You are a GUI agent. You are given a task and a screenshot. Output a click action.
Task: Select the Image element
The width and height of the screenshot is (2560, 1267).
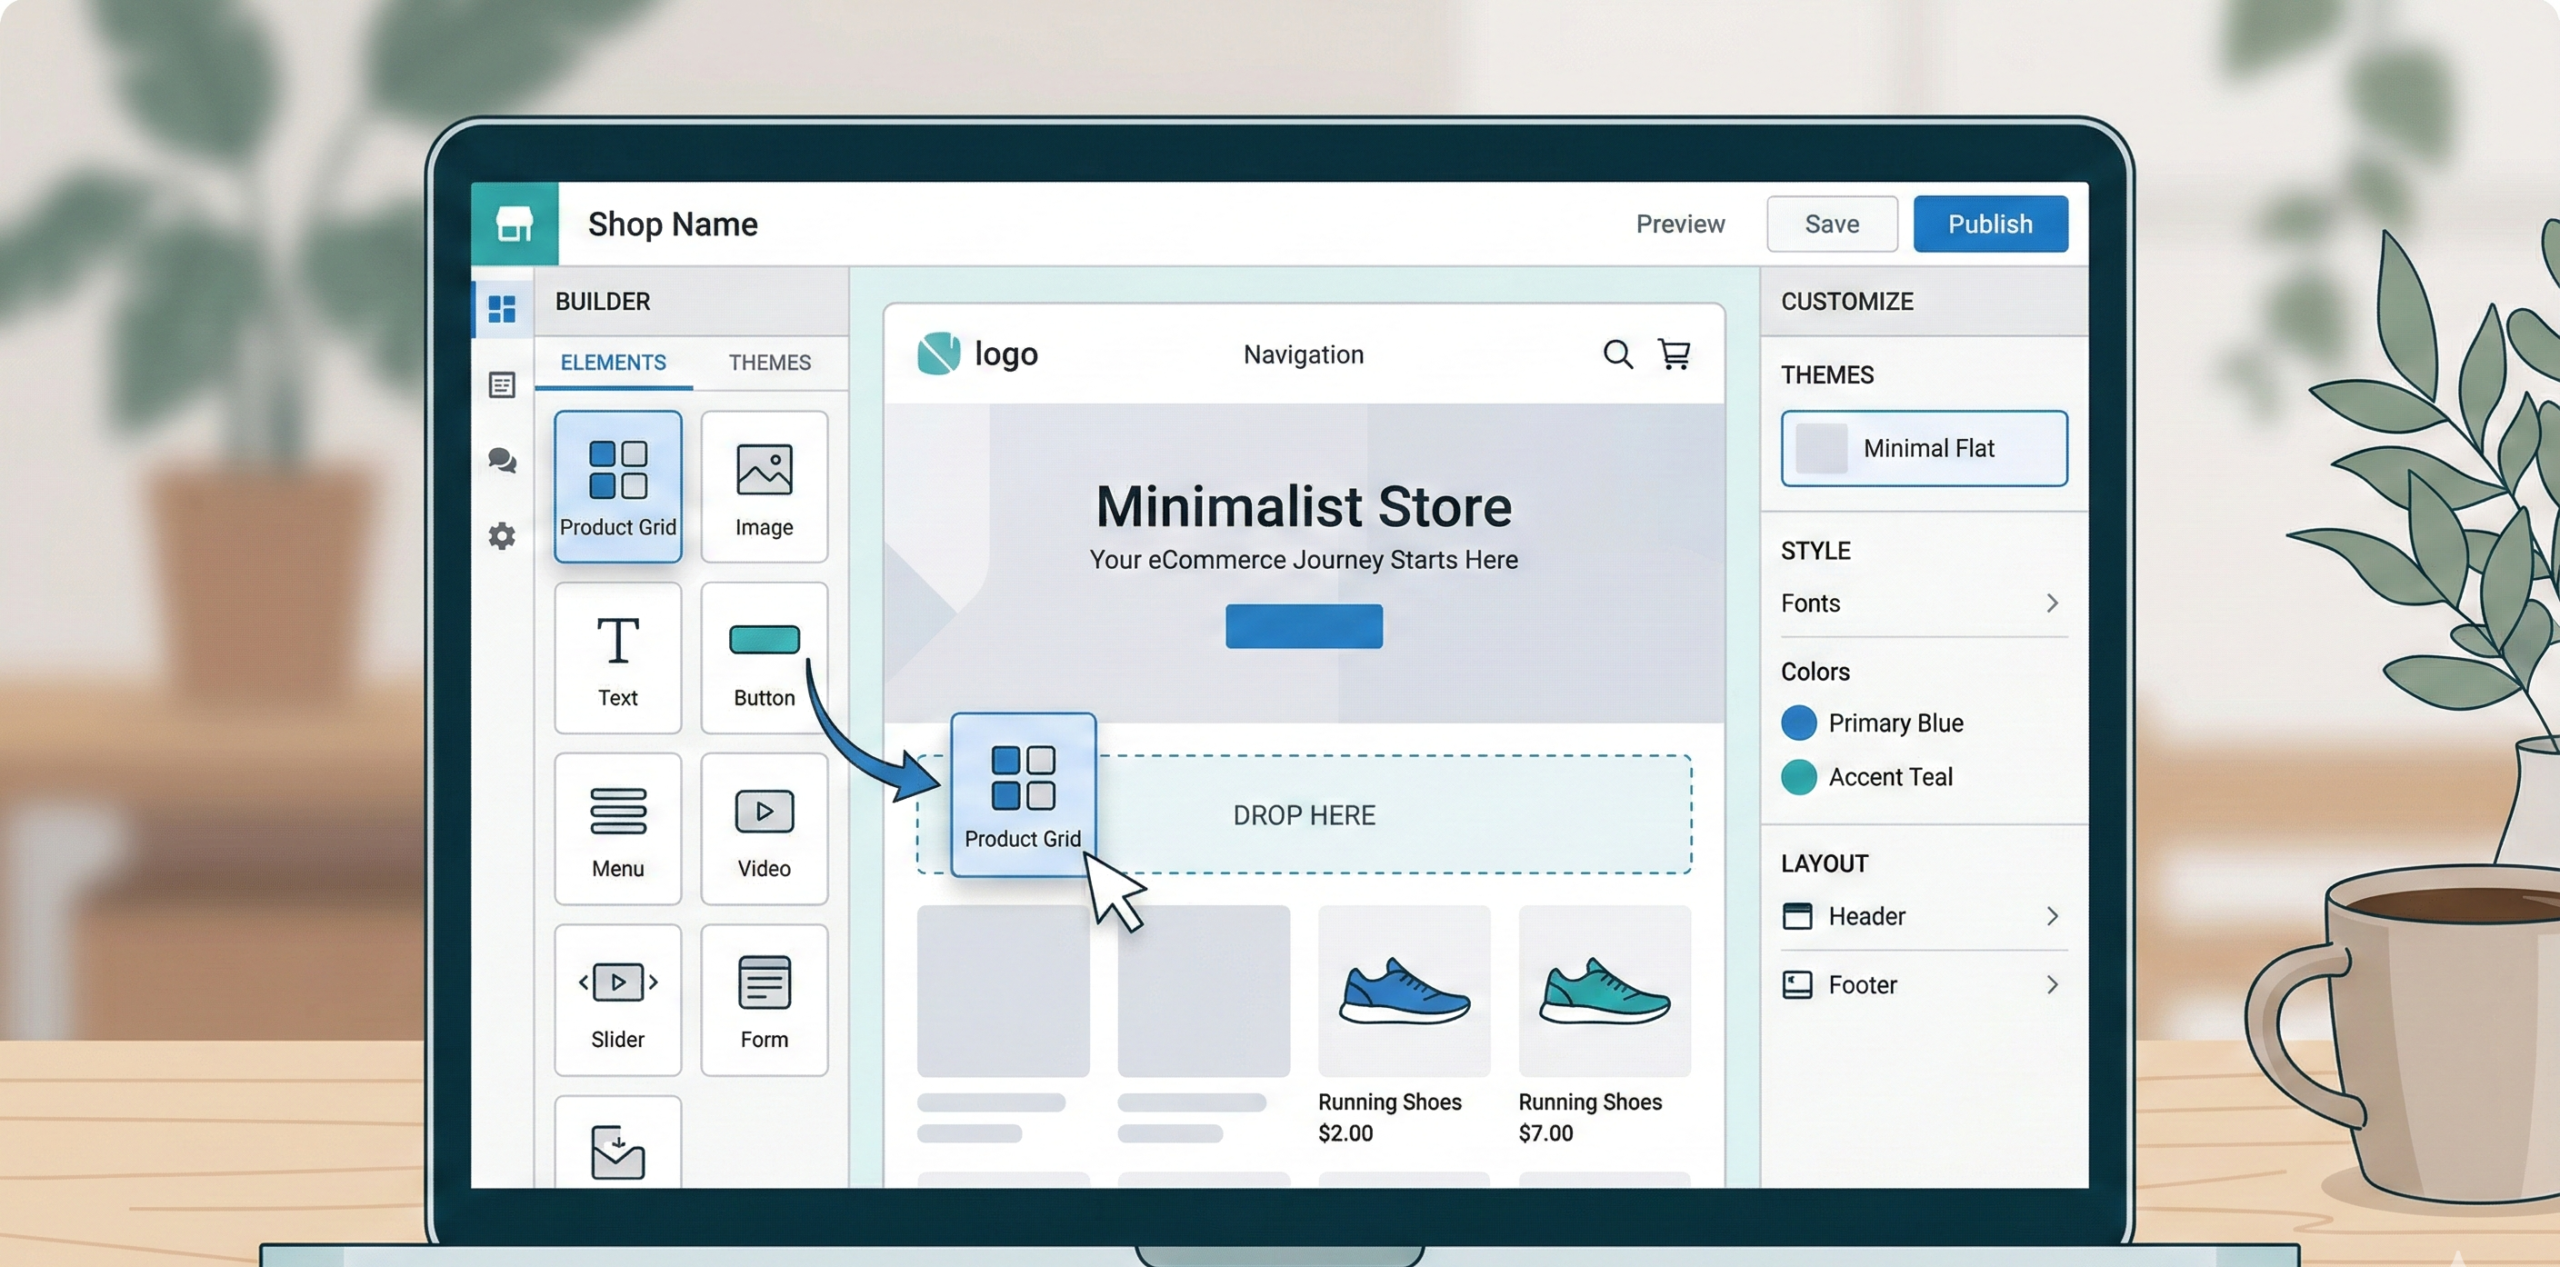763,487
